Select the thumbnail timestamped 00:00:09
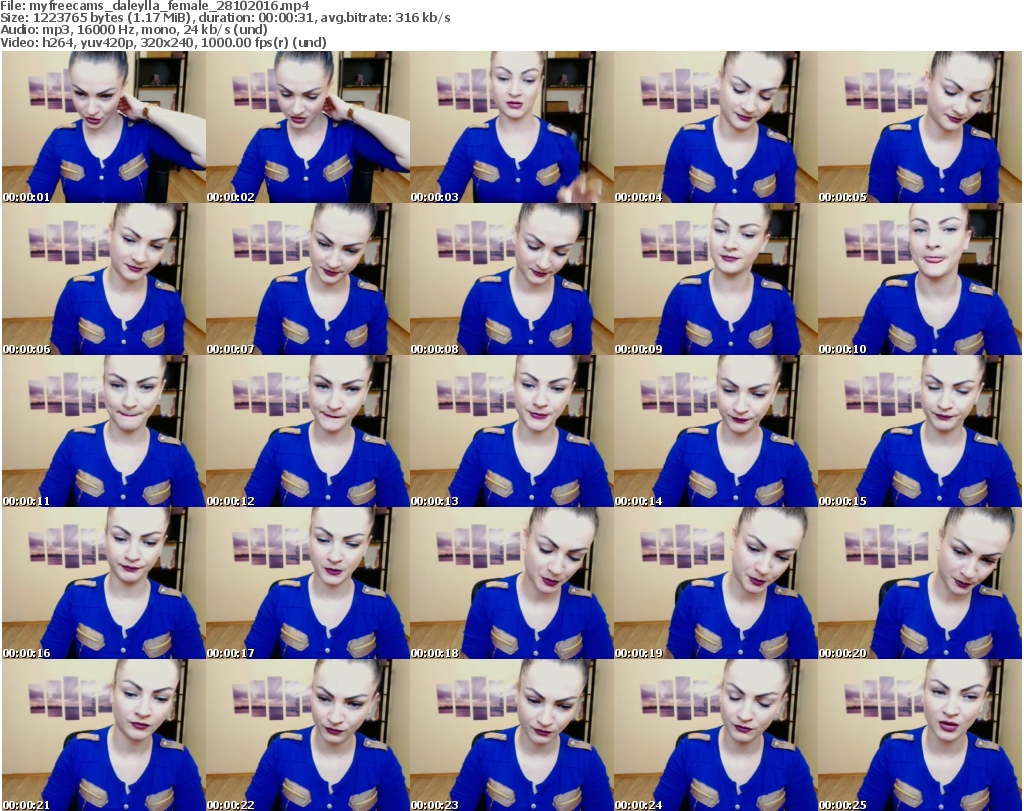 pyautogui.click(x=715, y=279)
